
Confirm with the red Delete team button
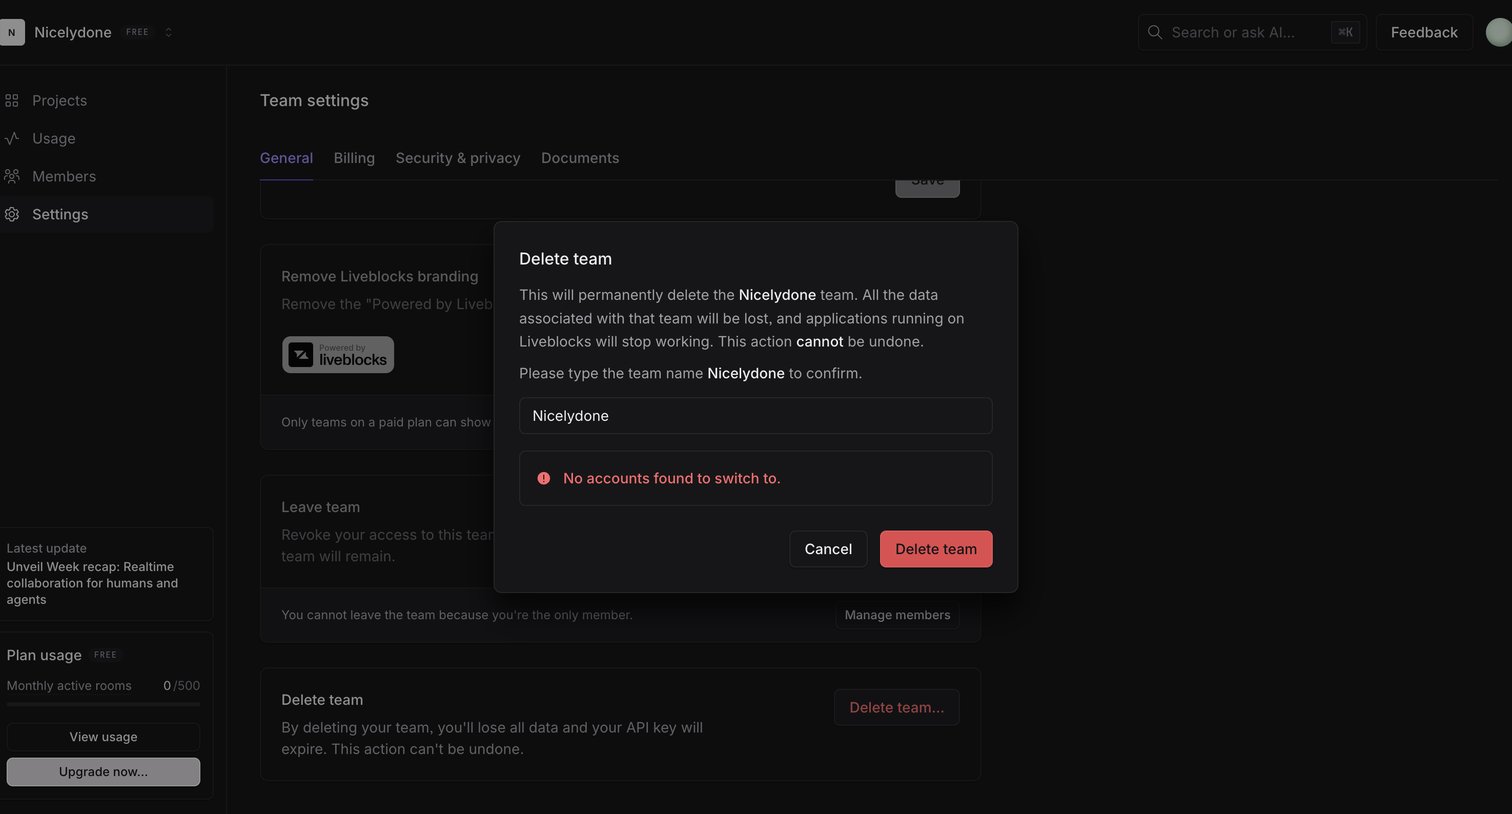[936, 549]
